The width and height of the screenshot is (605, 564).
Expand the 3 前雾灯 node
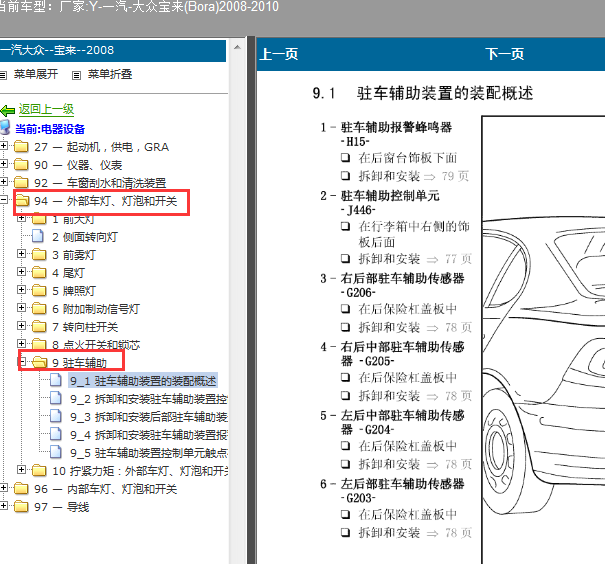tap(22, 254)
